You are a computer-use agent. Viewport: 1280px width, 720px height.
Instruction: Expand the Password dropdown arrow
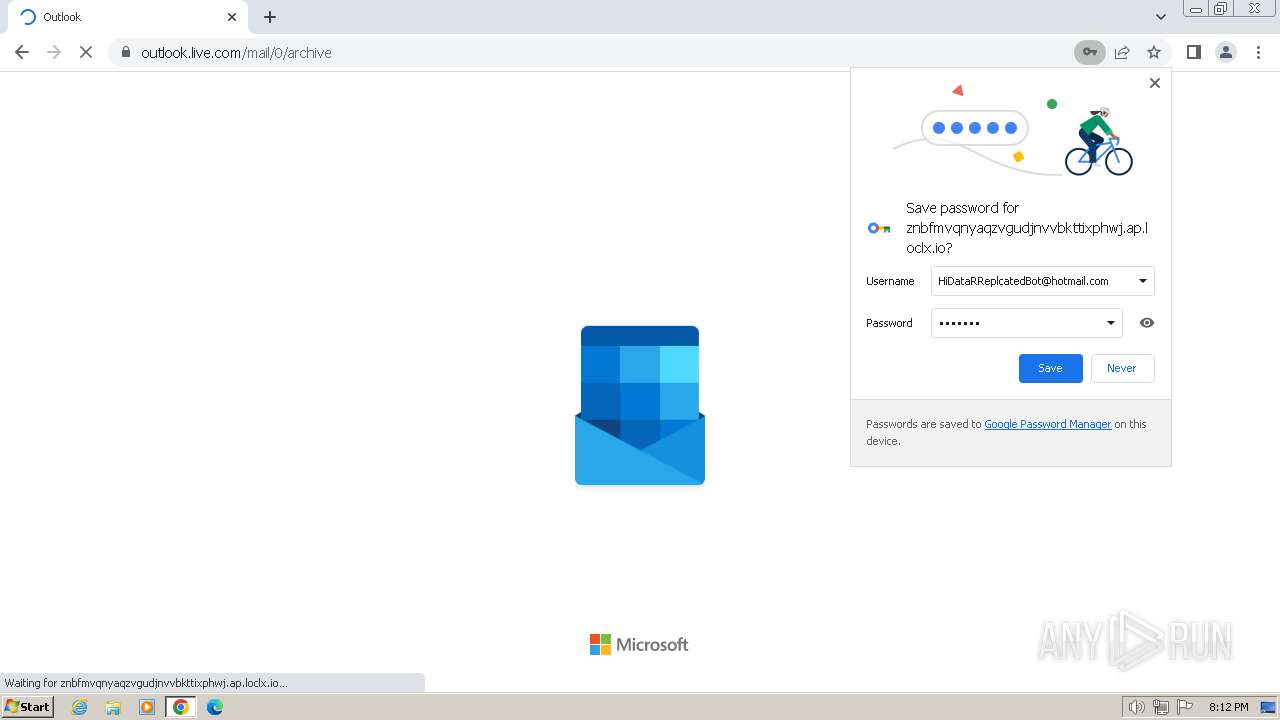(x=1111, y=323)
